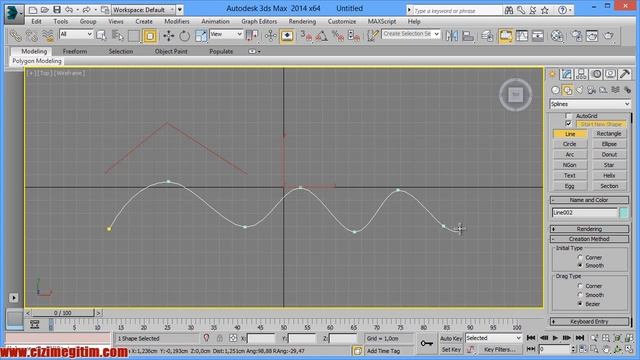Image resolution: width=640 pixels, height=360 pixels.
Task: Open the Splines category dropdown
Action: tap(590, 104)
